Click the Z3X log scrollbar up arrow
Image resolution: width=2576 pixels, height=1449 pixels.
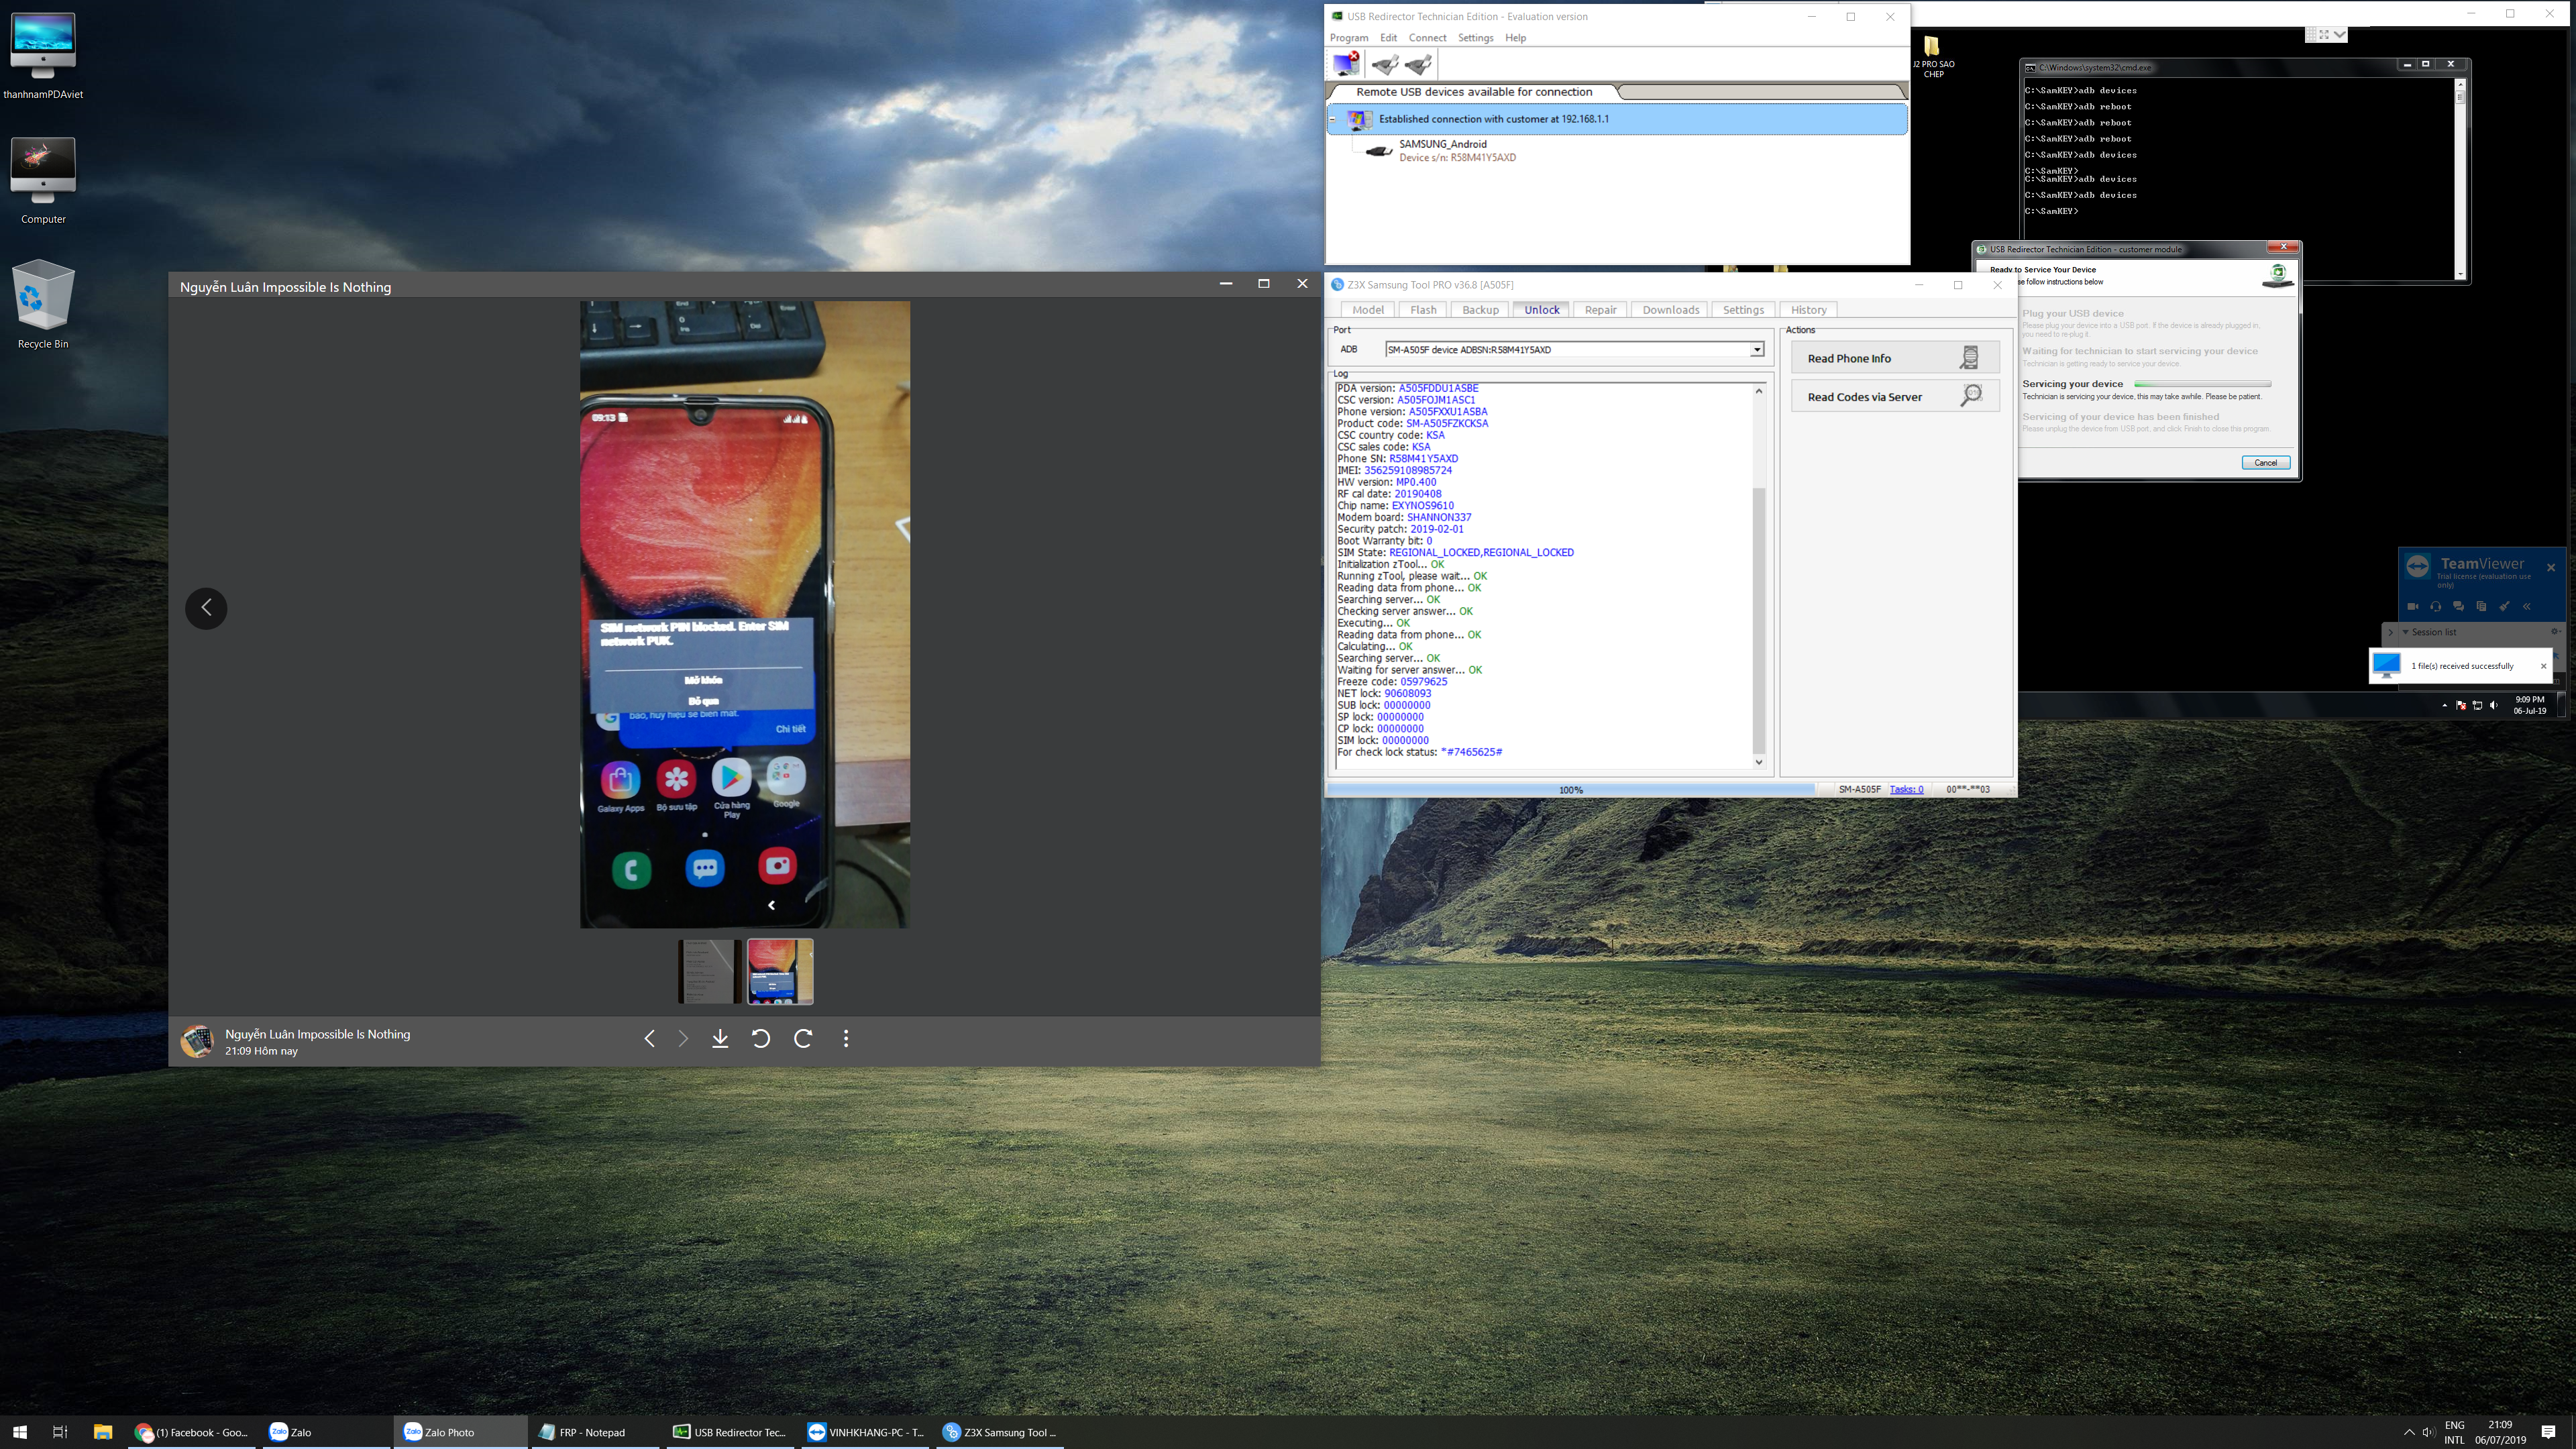pos(1759,391)
